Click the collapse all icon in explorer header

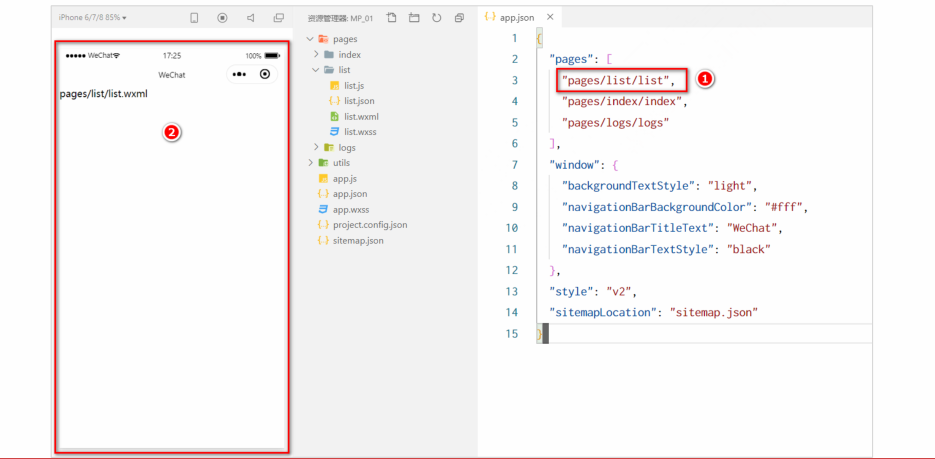point(459,18)
